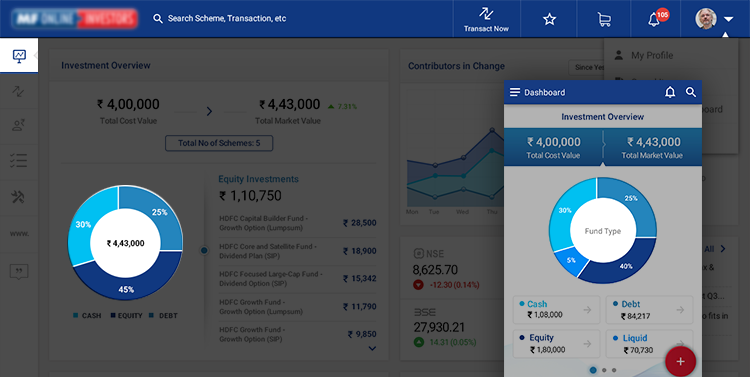Click the green up indicator beside BSE change
750x377 pixels.
point(419,342)
